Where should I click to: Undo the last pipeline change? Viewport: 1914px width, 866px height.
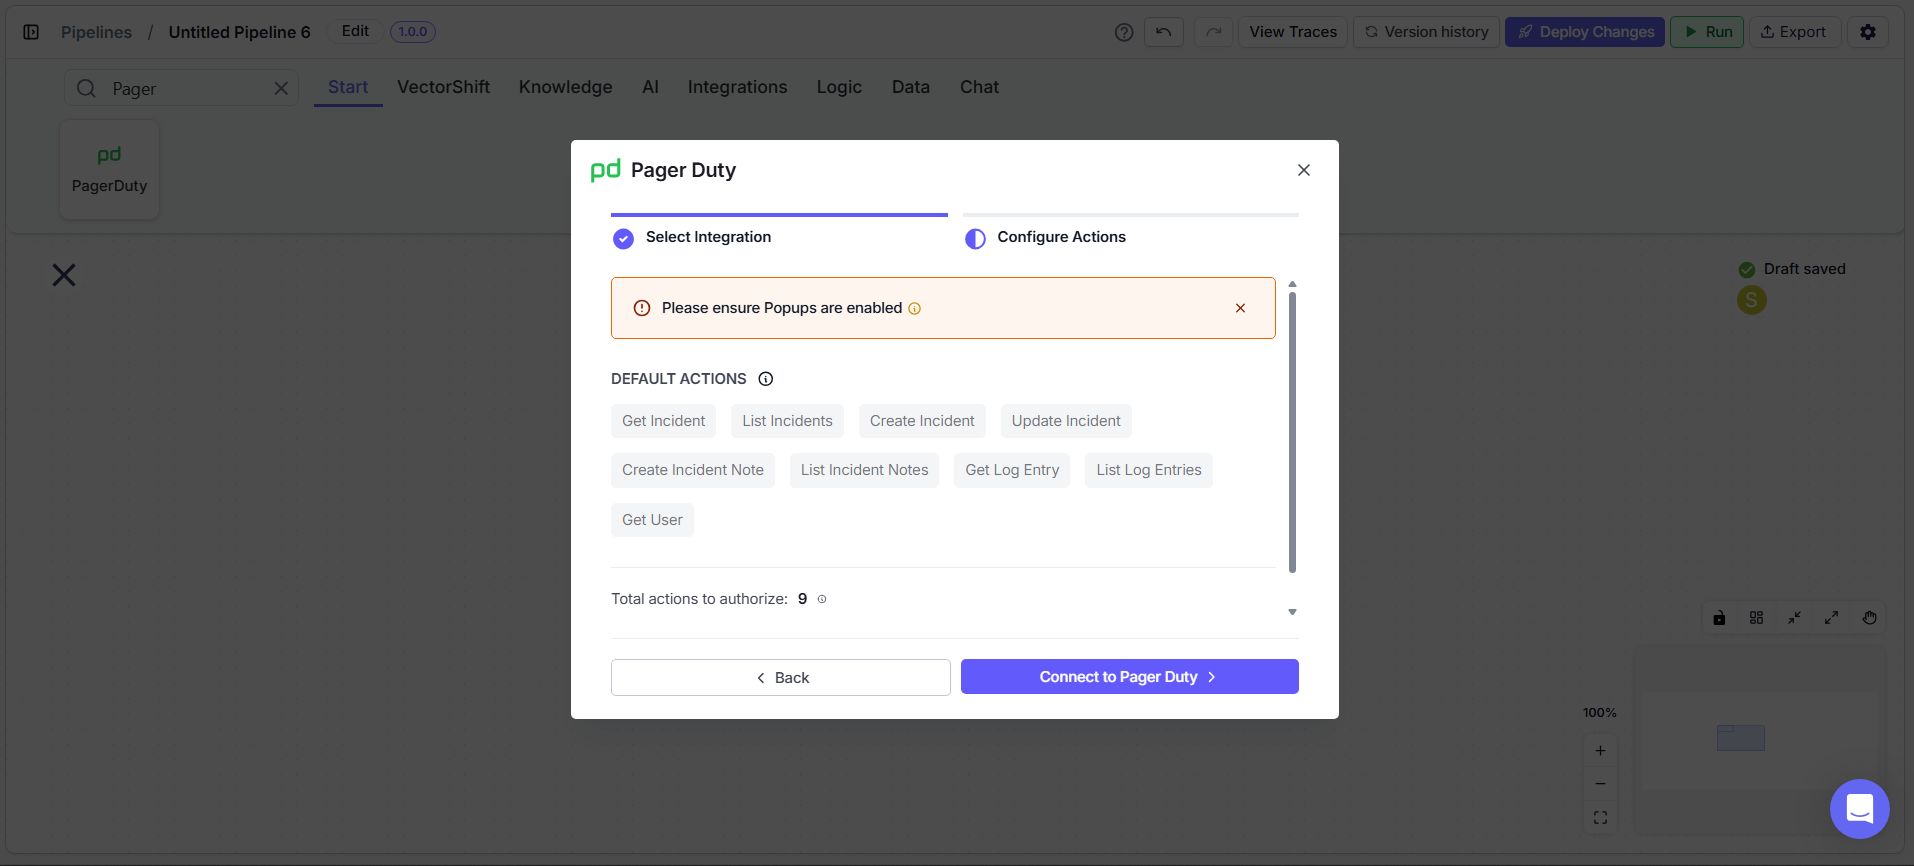pyautogui.click(x=1164, y=32)
